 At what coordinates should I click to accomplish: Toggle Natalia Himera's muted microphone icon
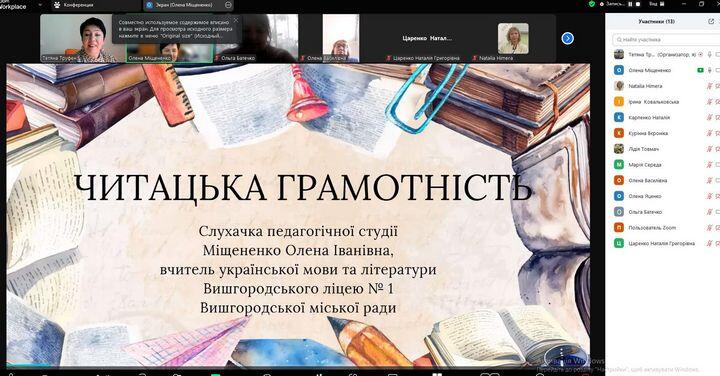(709, 86)
